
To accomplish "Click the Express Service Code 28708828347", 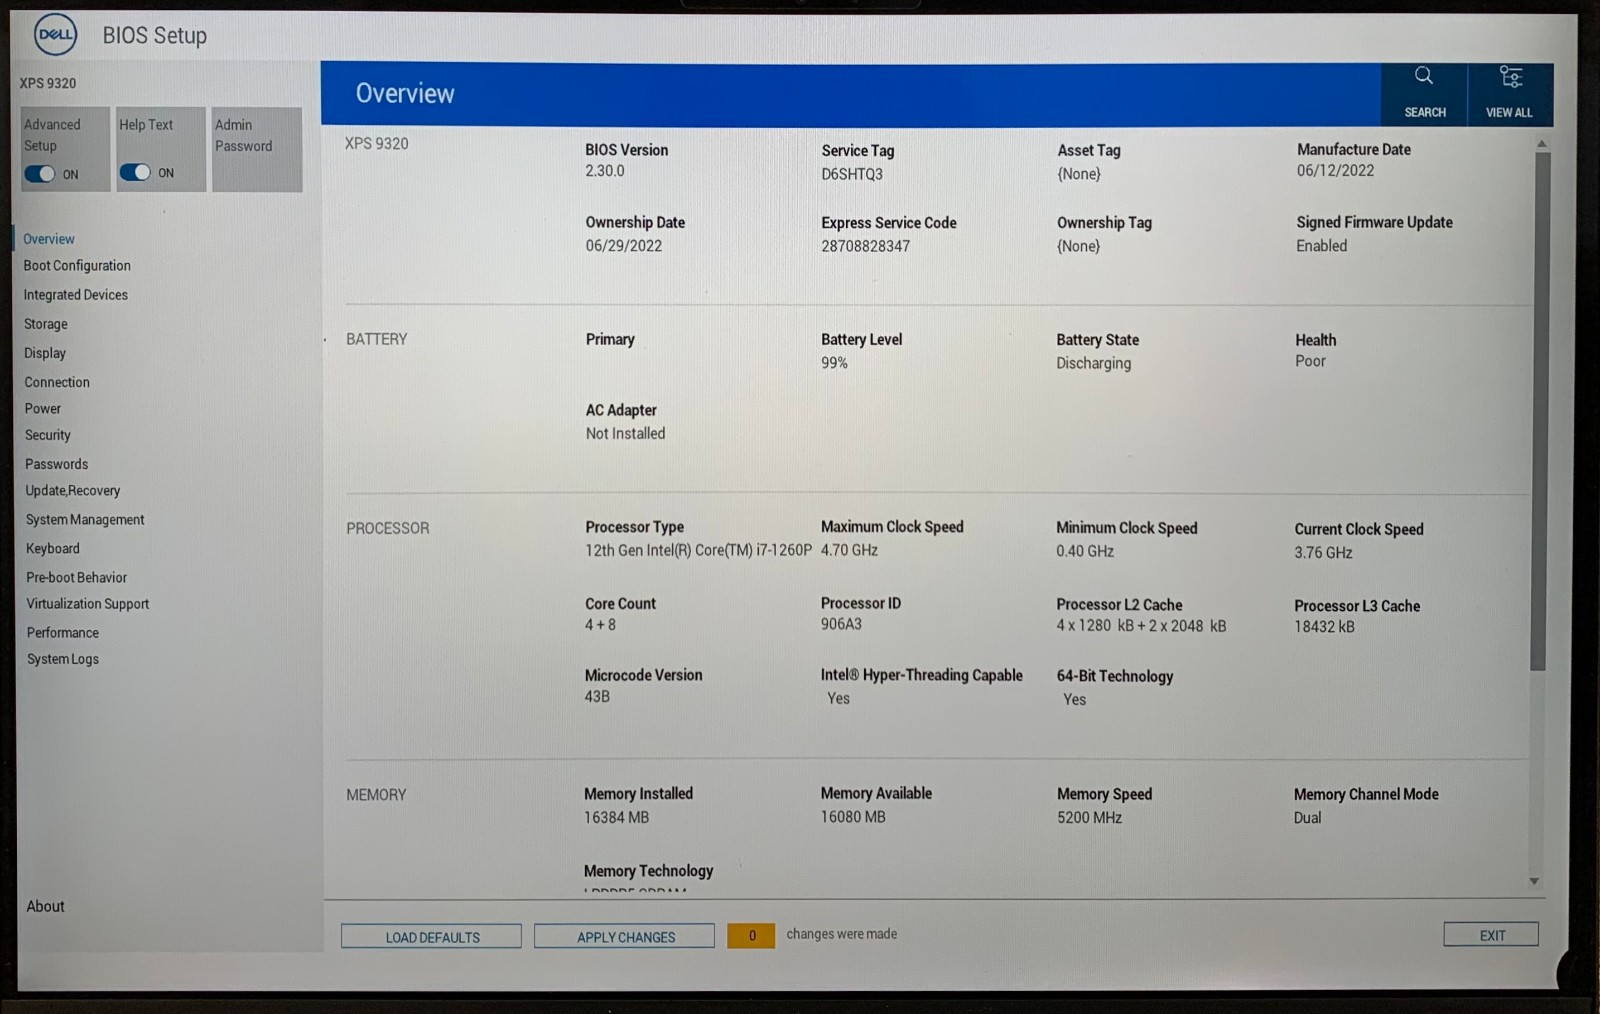I will pyautogui.click(x=866, y=246).
